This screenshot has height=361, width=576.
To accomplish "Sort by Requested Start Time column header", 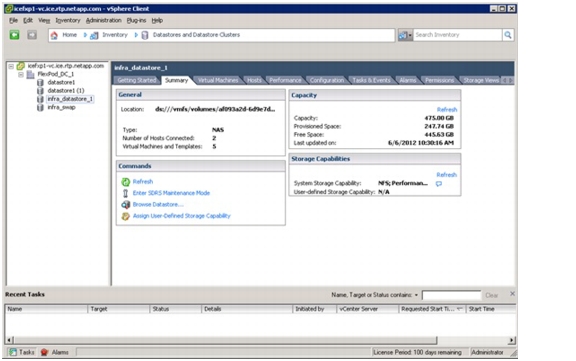I will 432,309.
